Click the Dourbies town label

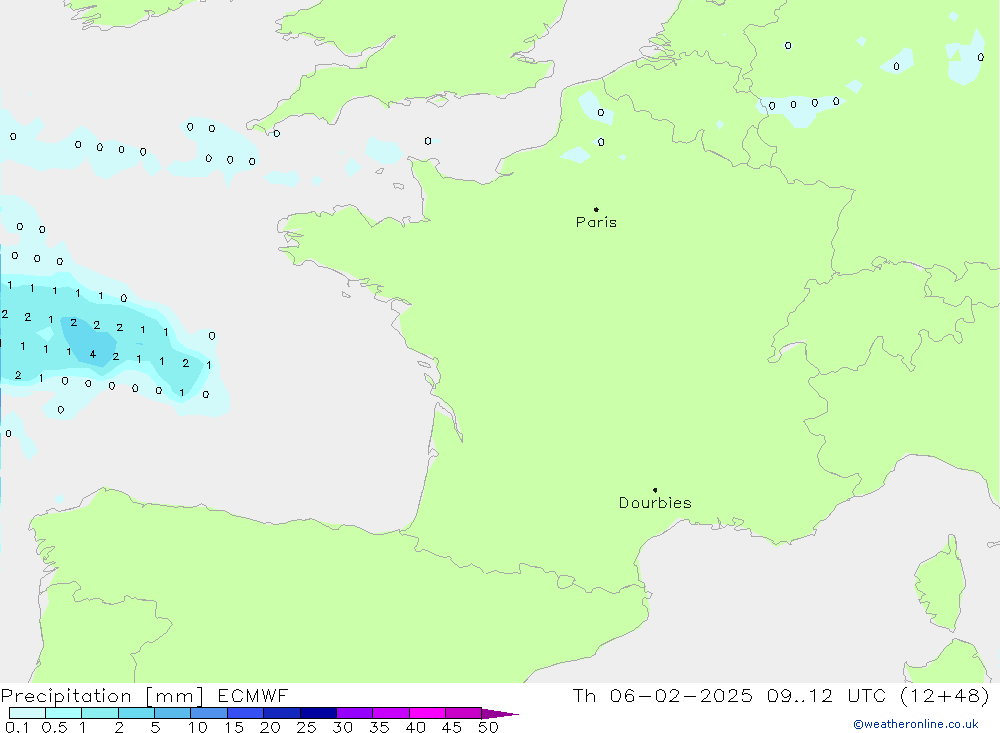click(655, 503)
